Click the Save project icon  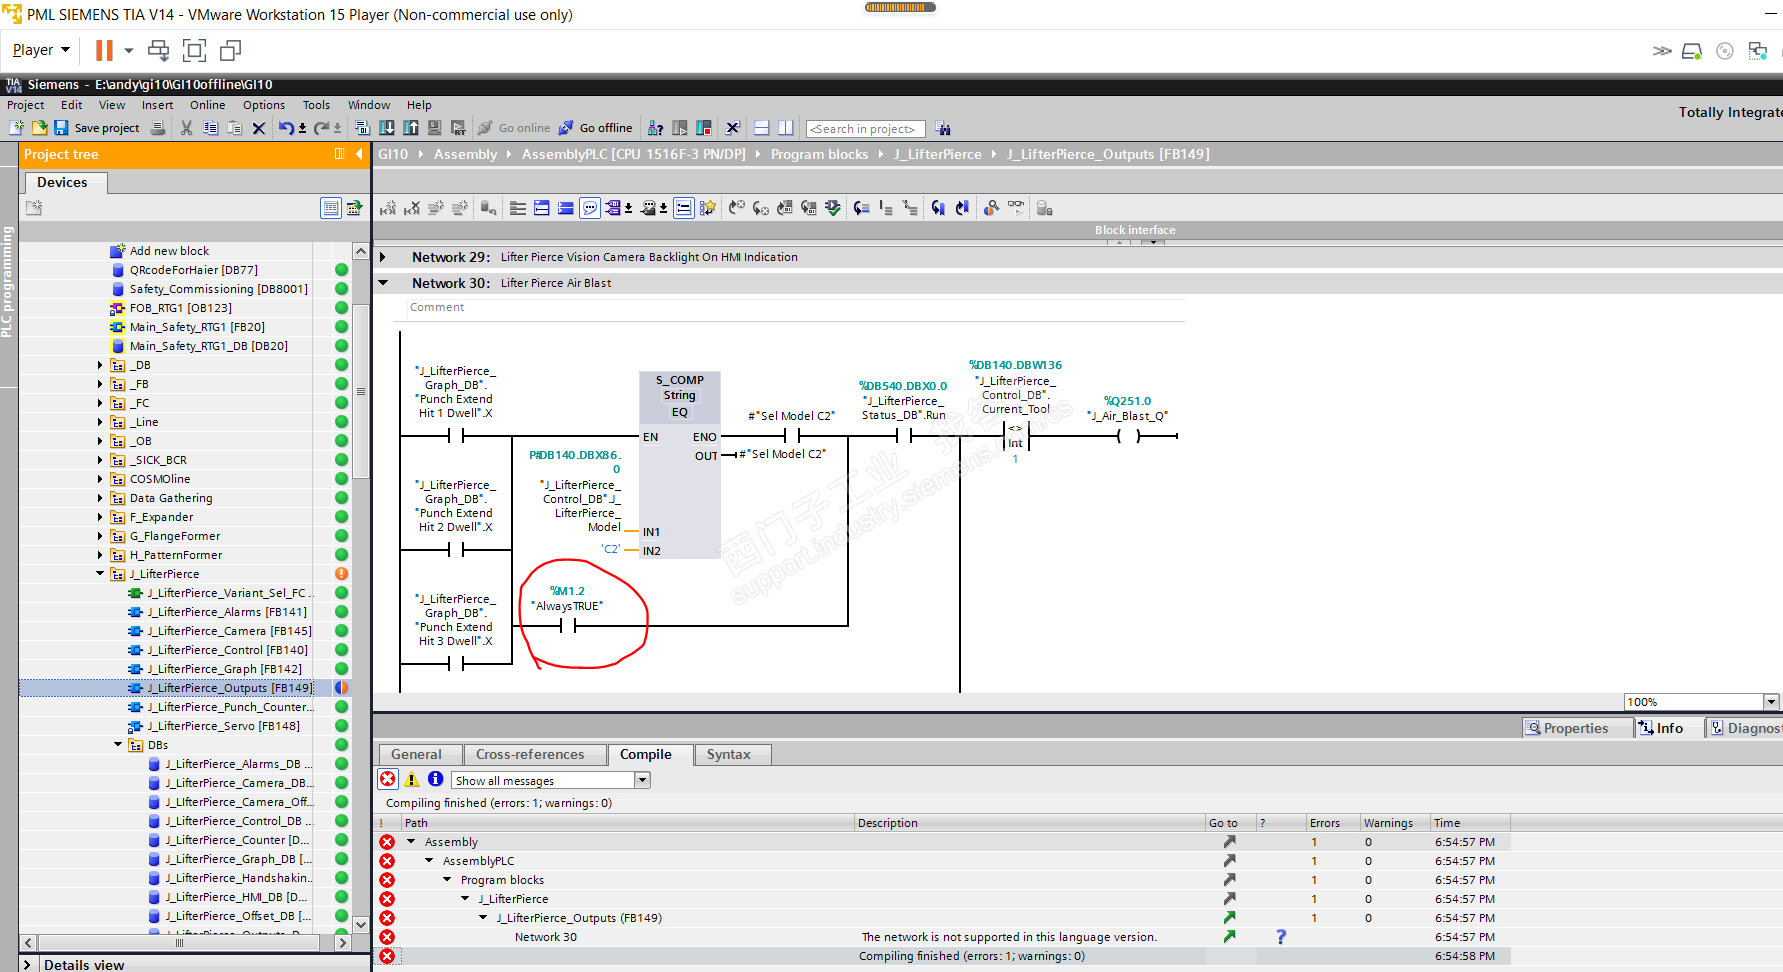(61, 128)
